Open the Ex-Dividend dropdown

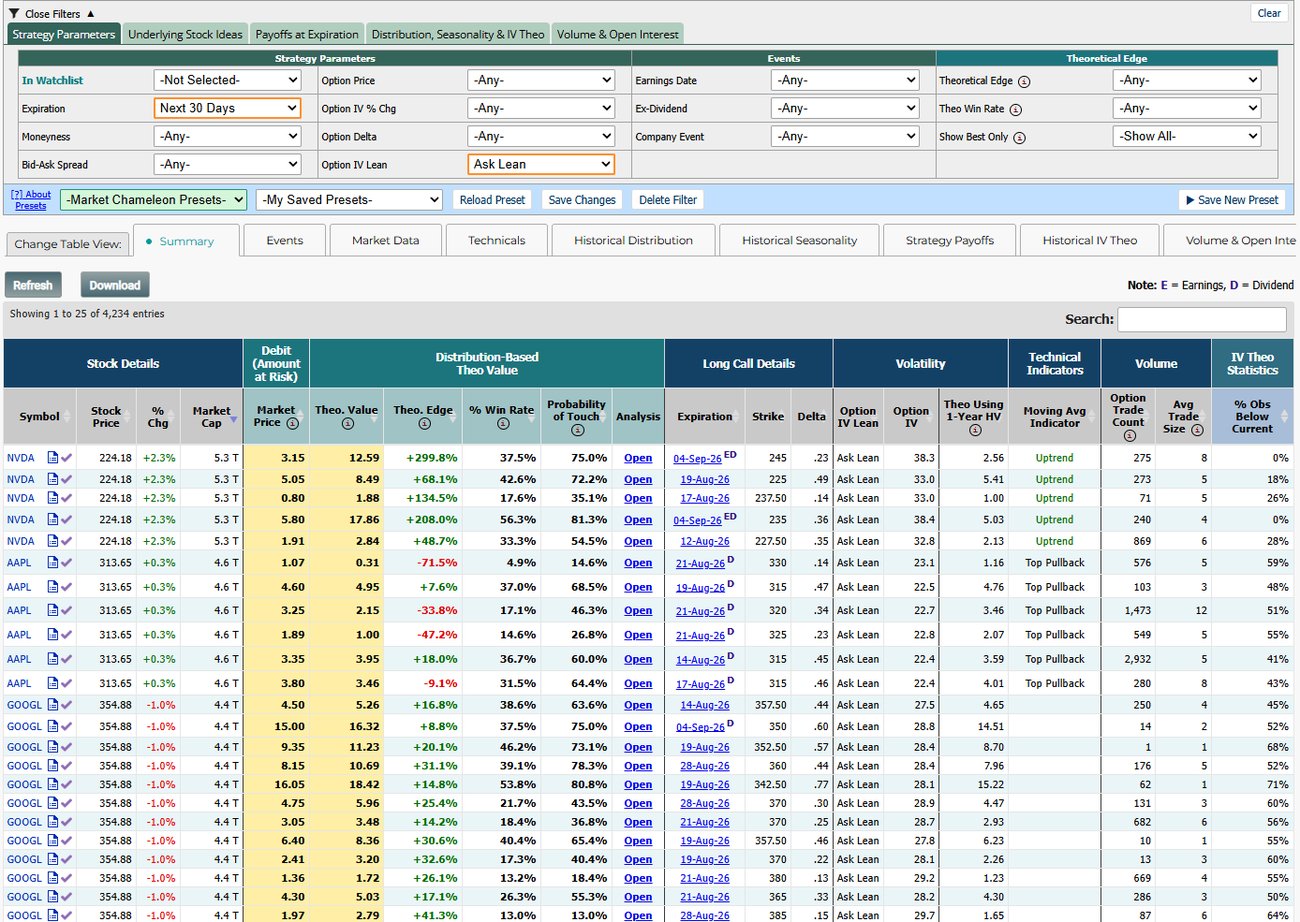(845, 108)
